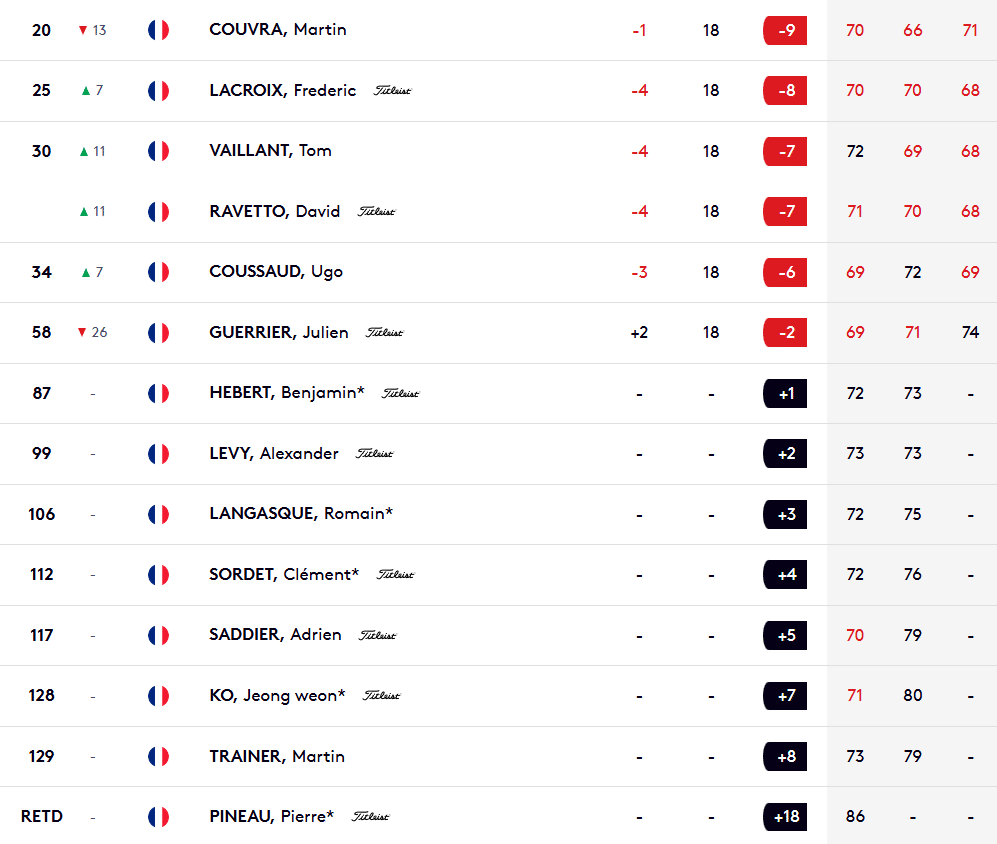Click the Titleist logo next to LEVY, Alexander
This screenshot has height=844, width=997.
point(375,454)
